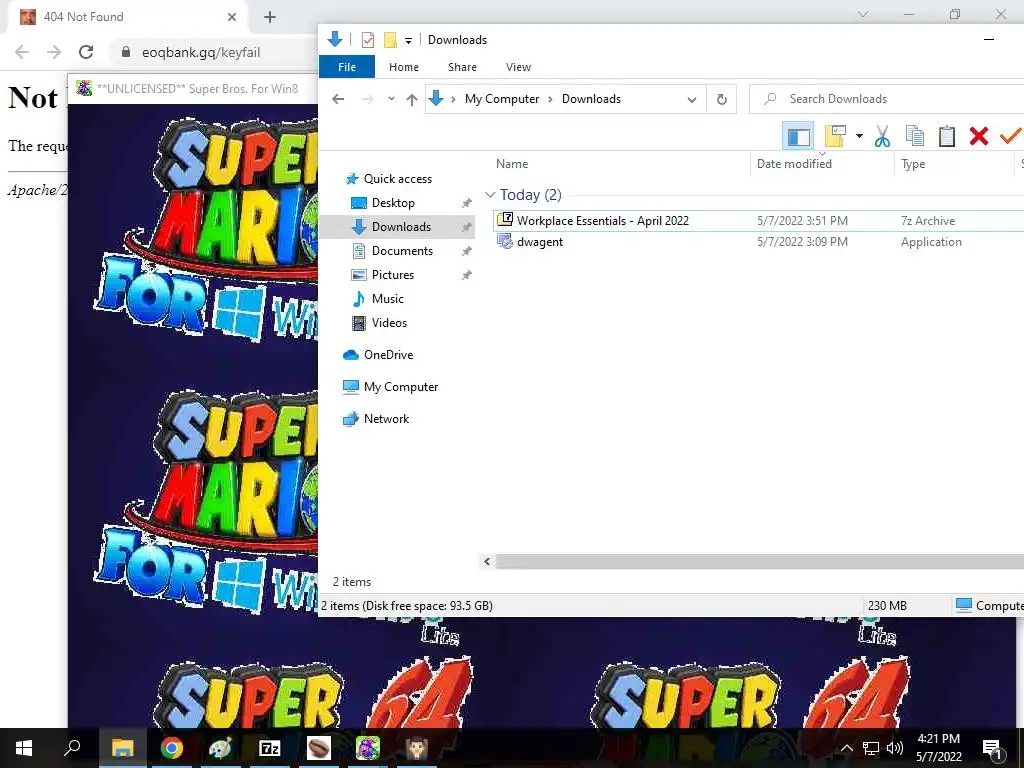Open Documents in navigation pane

point(402,251)
